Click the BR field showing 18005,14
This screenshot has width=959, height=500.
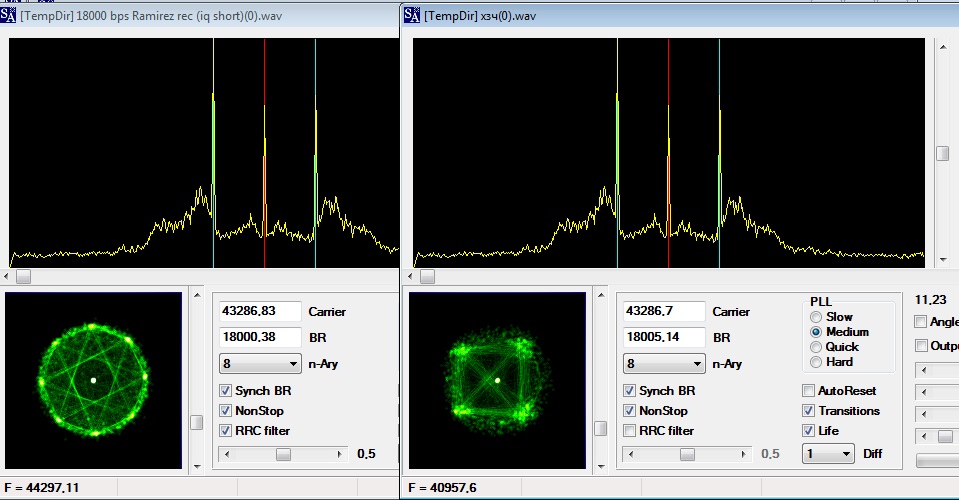(x=664, y=337)
